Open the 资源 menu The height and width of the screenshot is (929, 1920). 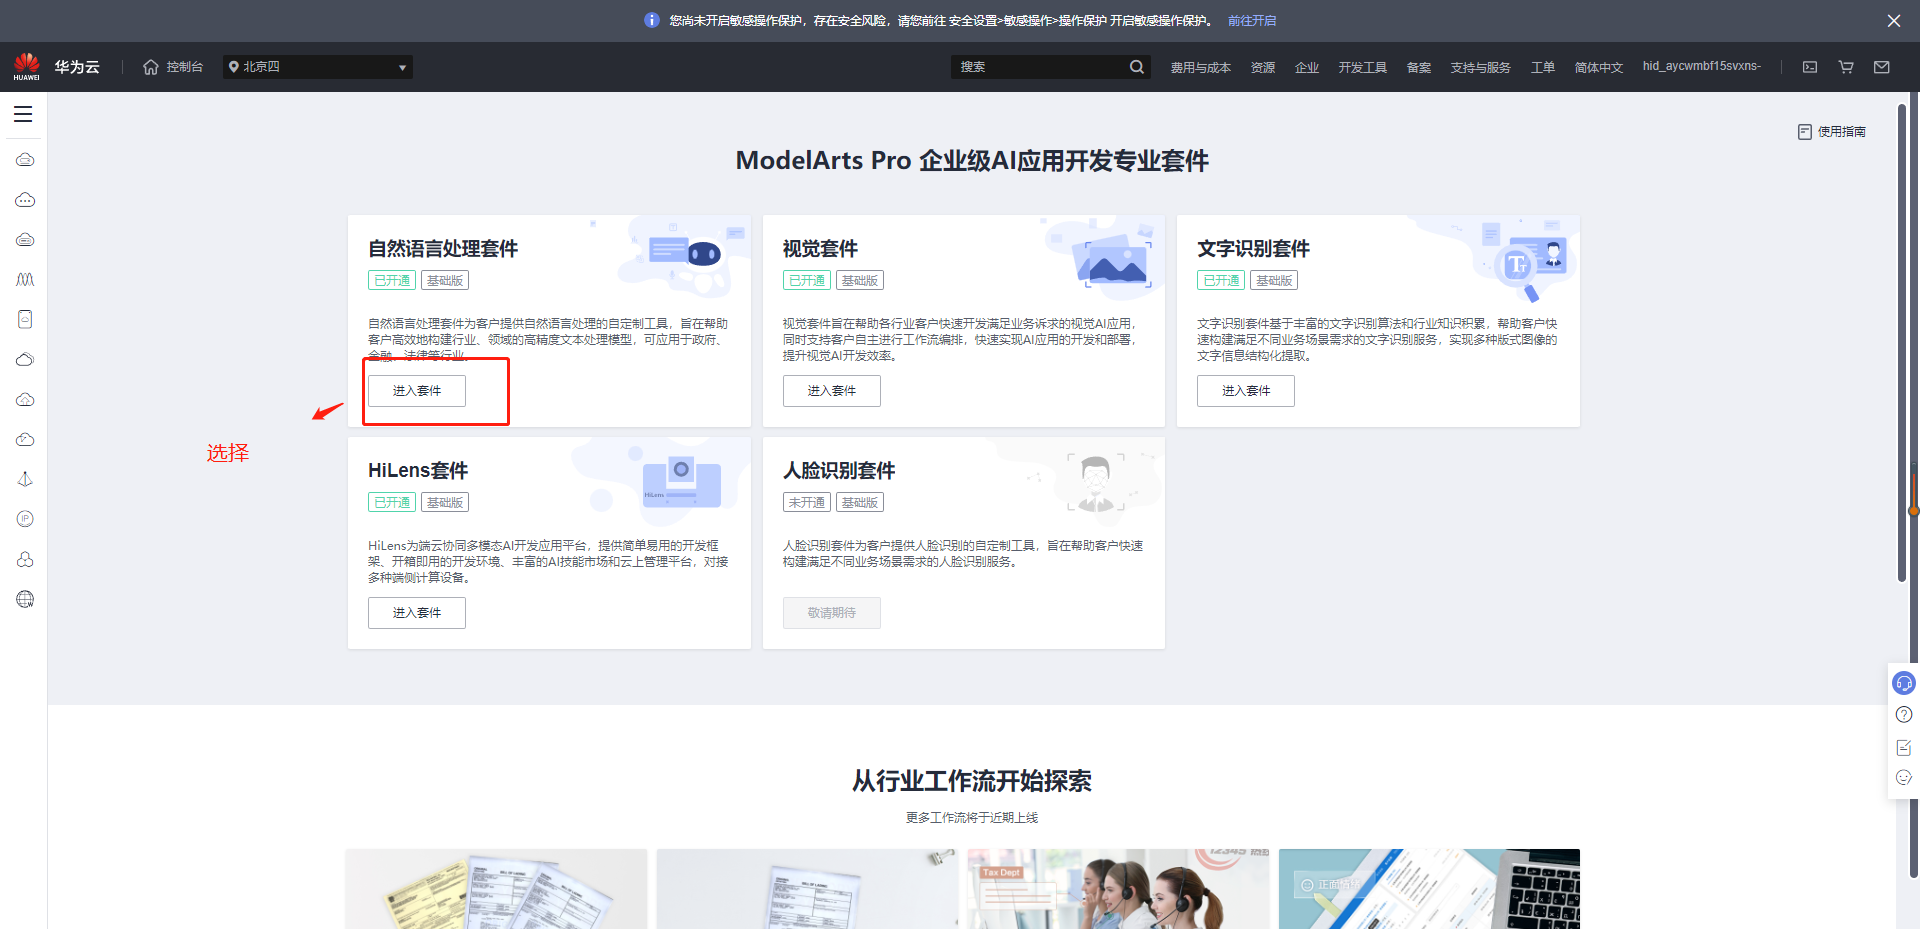1263,67
